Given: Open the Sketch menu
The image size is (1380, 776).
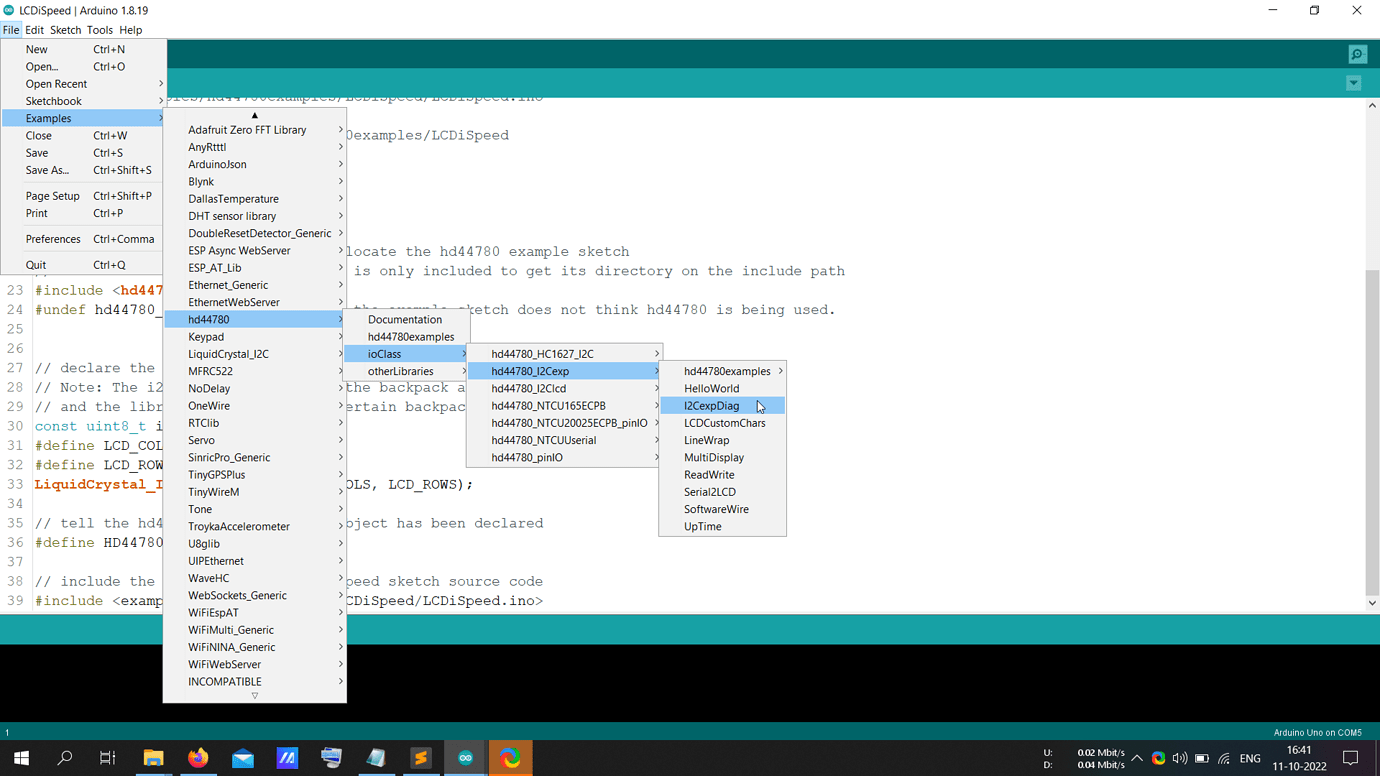Looking at the screenshot, I should click(65, 30).
